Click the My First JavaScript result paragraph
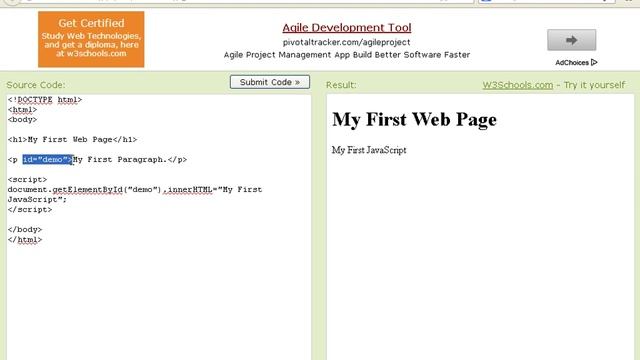The height and width of the screenshot is (360, 640). click(369, 150)
